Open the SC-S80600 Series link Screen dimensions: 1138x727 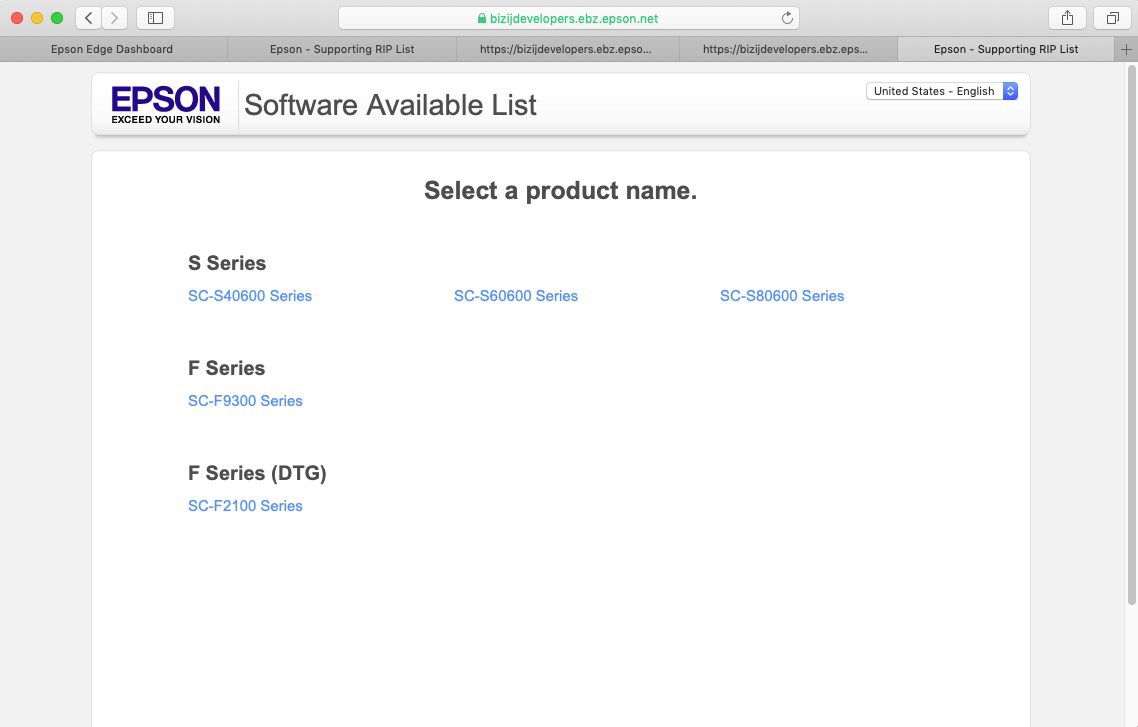(782, 296)
